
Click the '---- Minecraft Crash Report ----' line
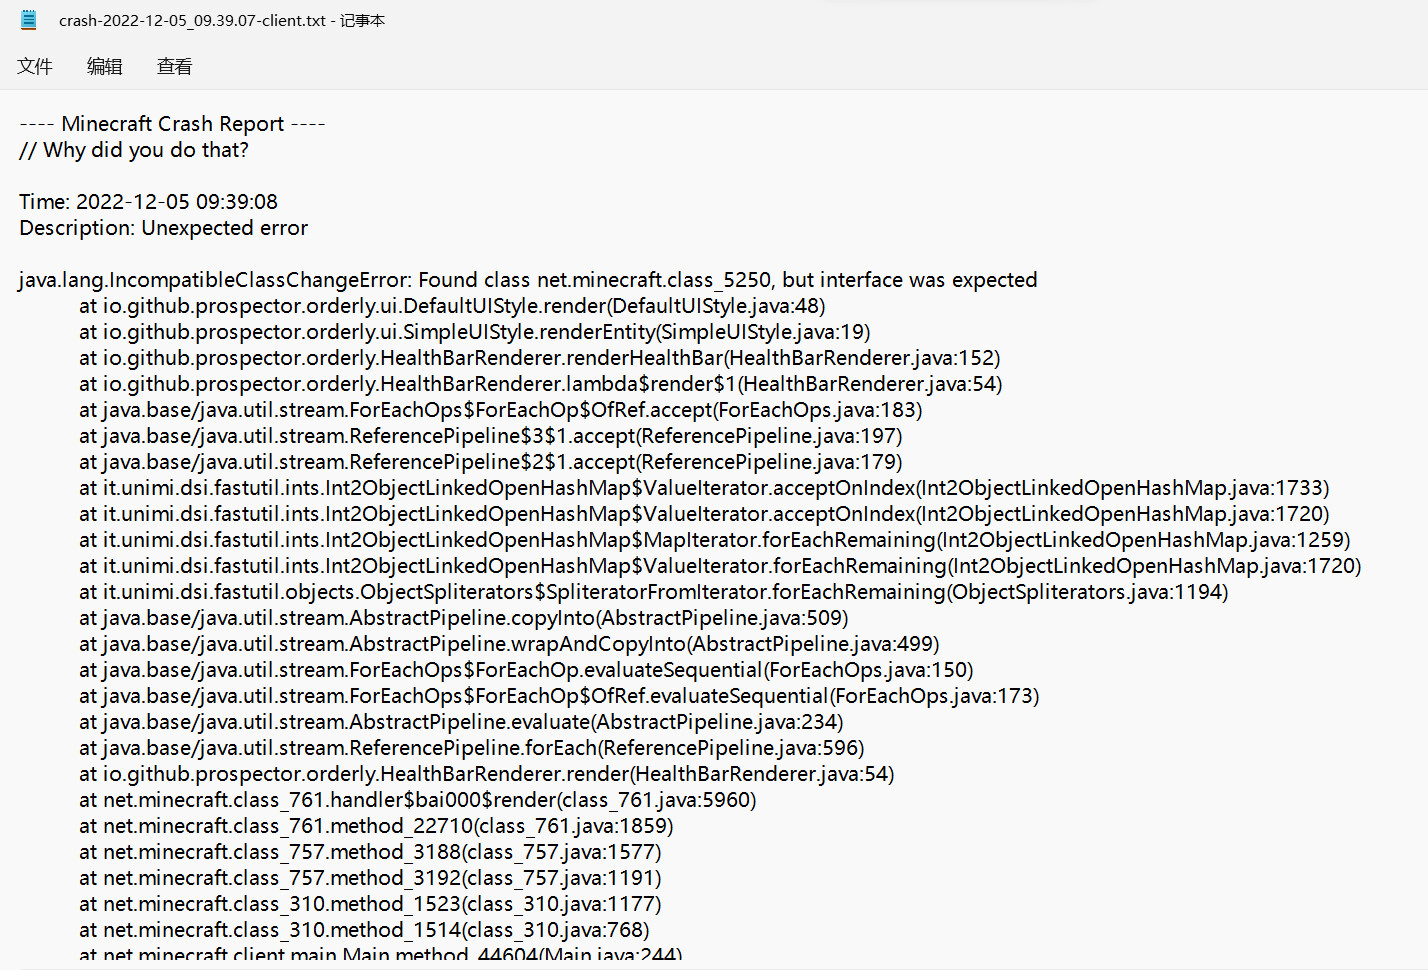point(172,124)
